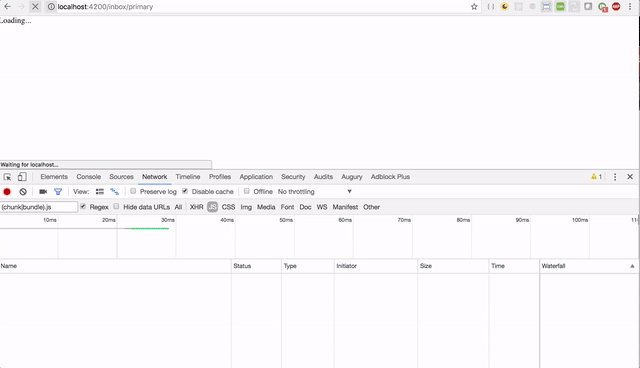Close the DevTools panel
Image resolution: width=640 pixels, height=368 pixels.
(x=630, y=177)
